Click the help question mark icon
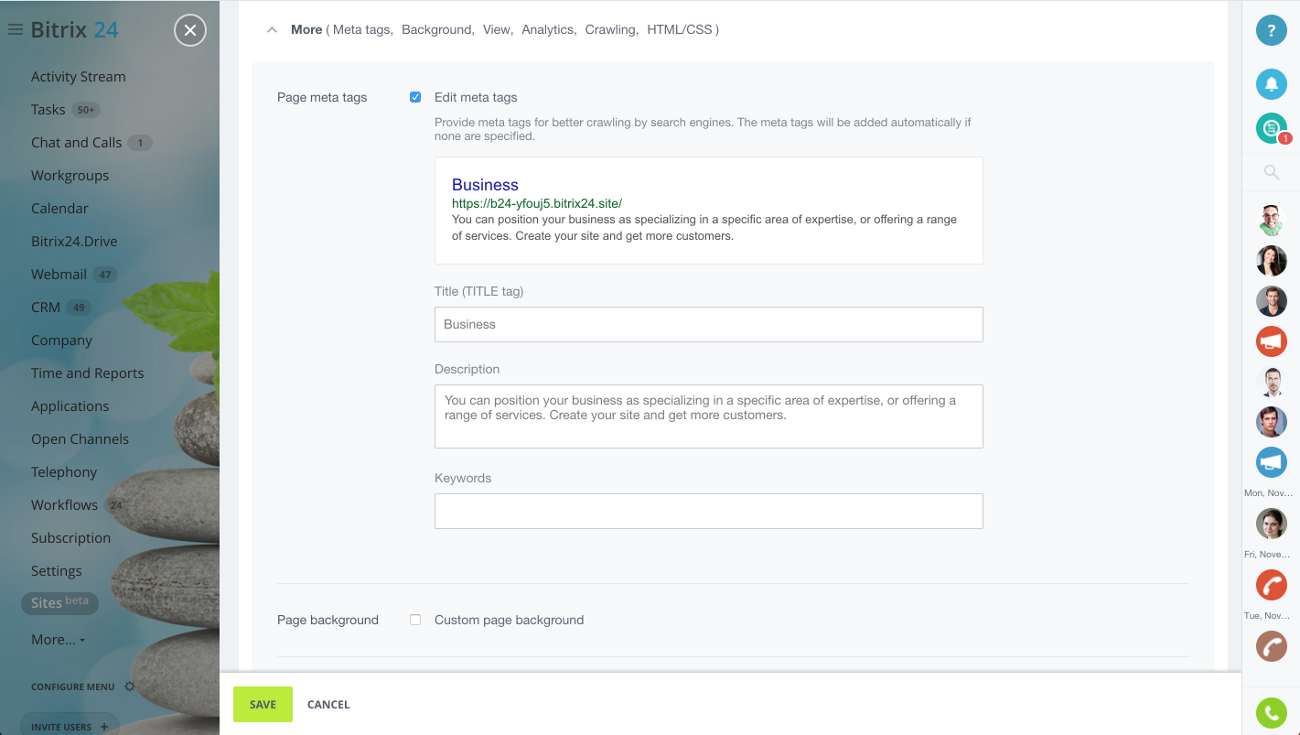Viewport: 1300px width, 735px height. (1271, 30)
